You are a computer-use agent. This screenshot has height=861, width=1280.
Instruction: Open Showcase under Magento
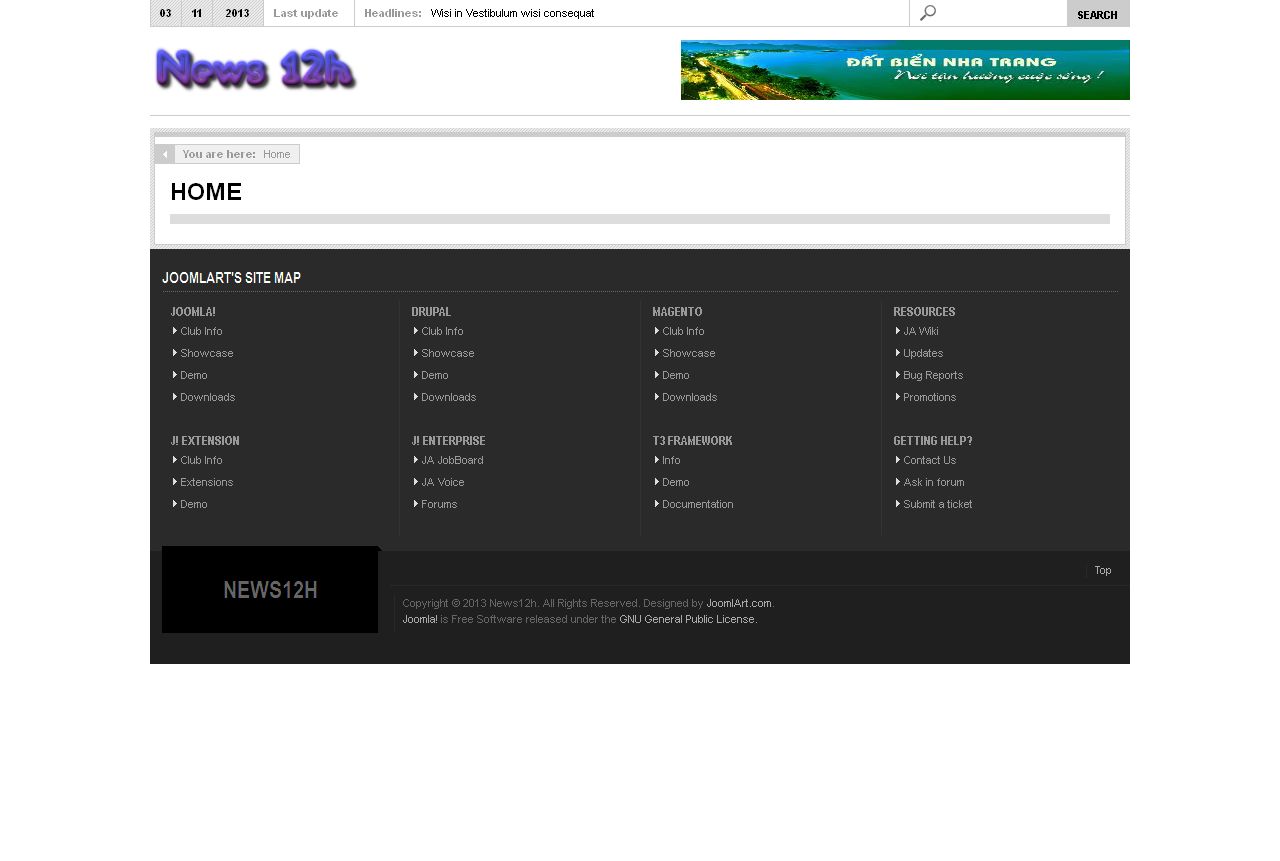coord(689,353)
